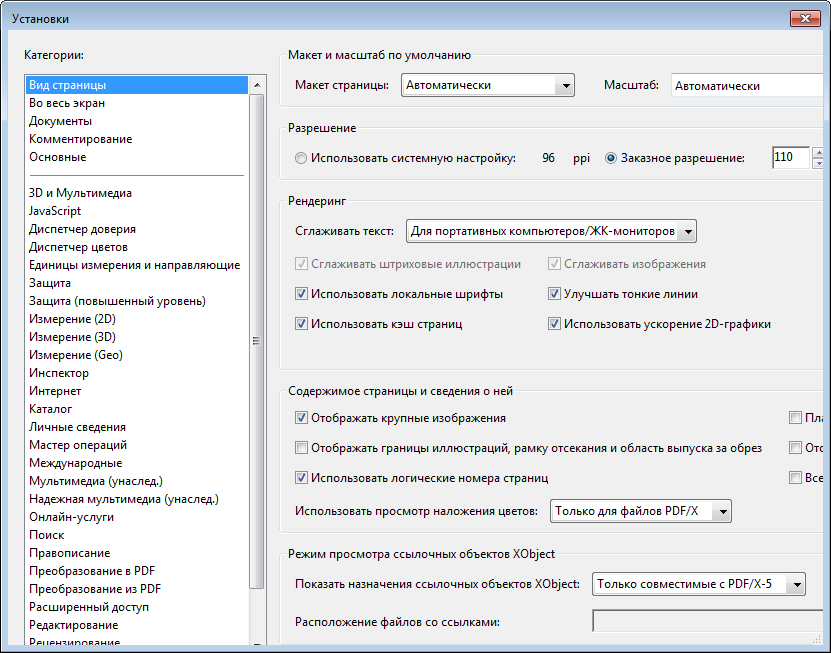831x653 pixels.
Task: Toggle "Улучшать тонкие линии" checkbox
Action: pos(554,294)
